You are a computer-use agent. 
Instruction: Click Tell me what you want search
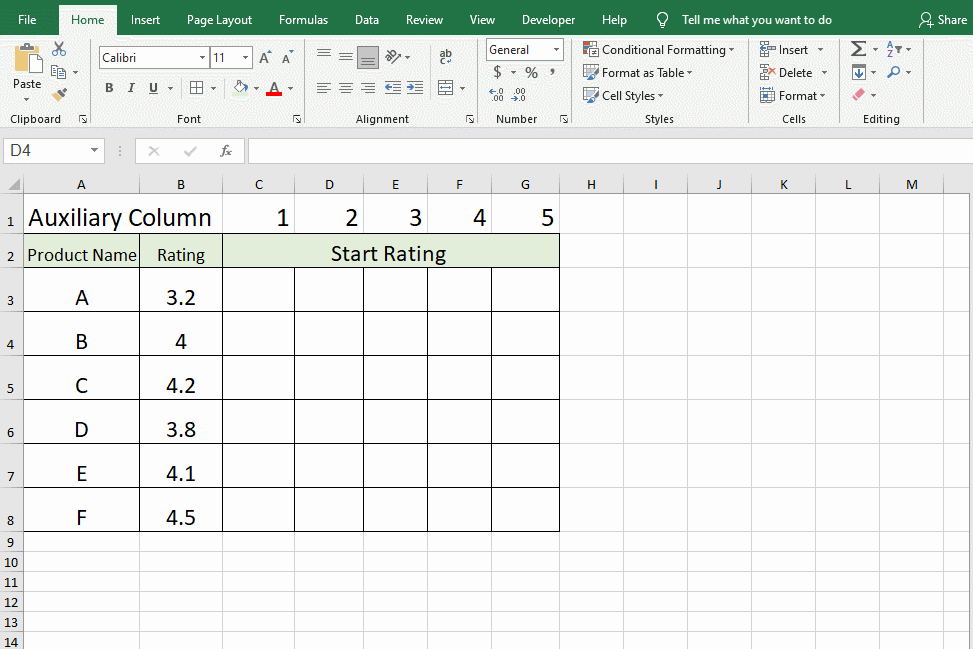(x=756, y=20)
